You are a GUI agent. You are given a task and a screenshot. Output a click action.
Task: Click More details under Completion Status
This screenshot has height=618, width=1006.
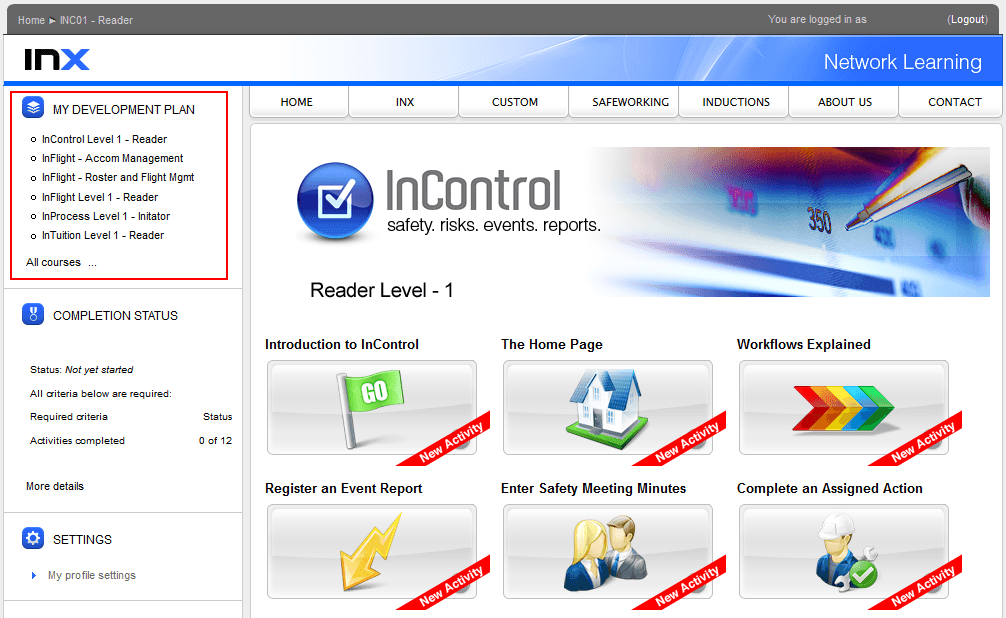pos(55,486)
